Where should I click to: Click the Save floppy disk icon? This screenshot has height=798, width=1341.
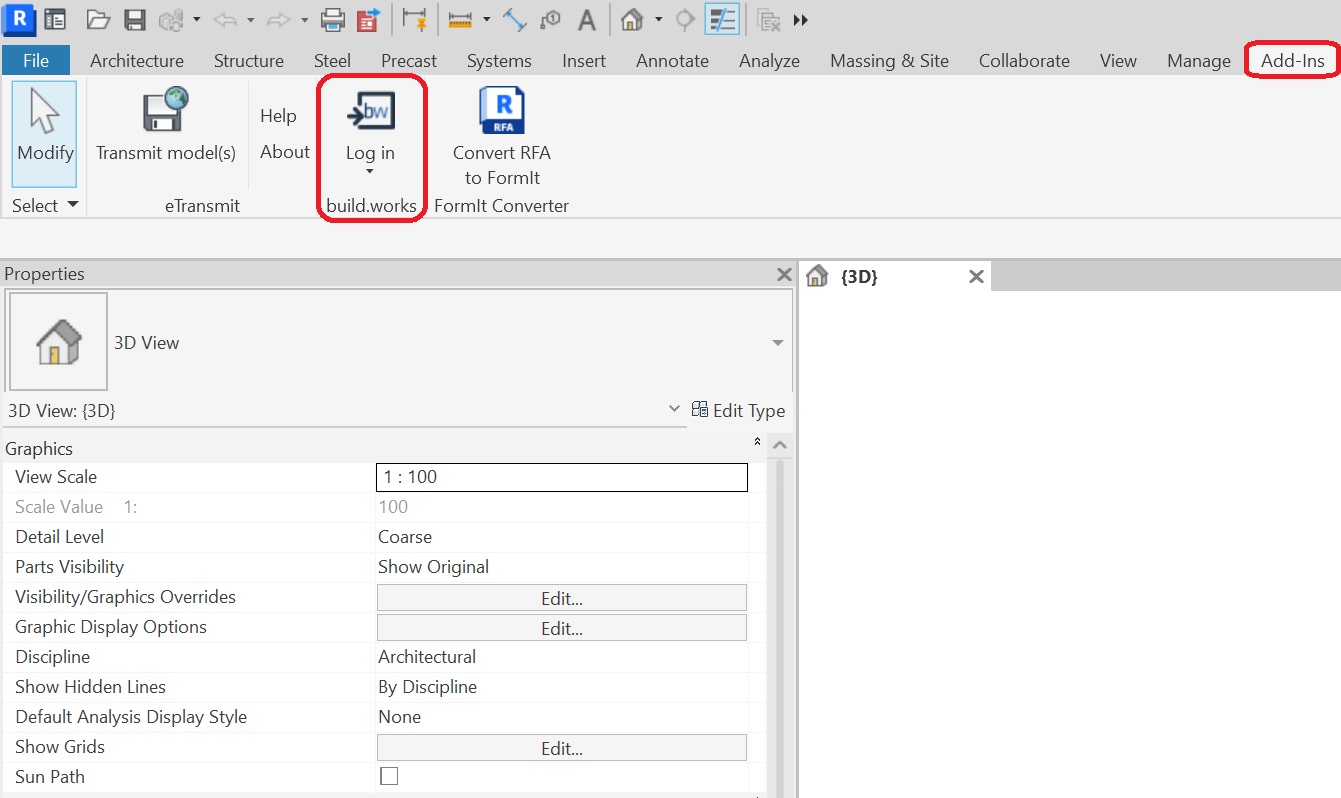click(x=134, y=19)
